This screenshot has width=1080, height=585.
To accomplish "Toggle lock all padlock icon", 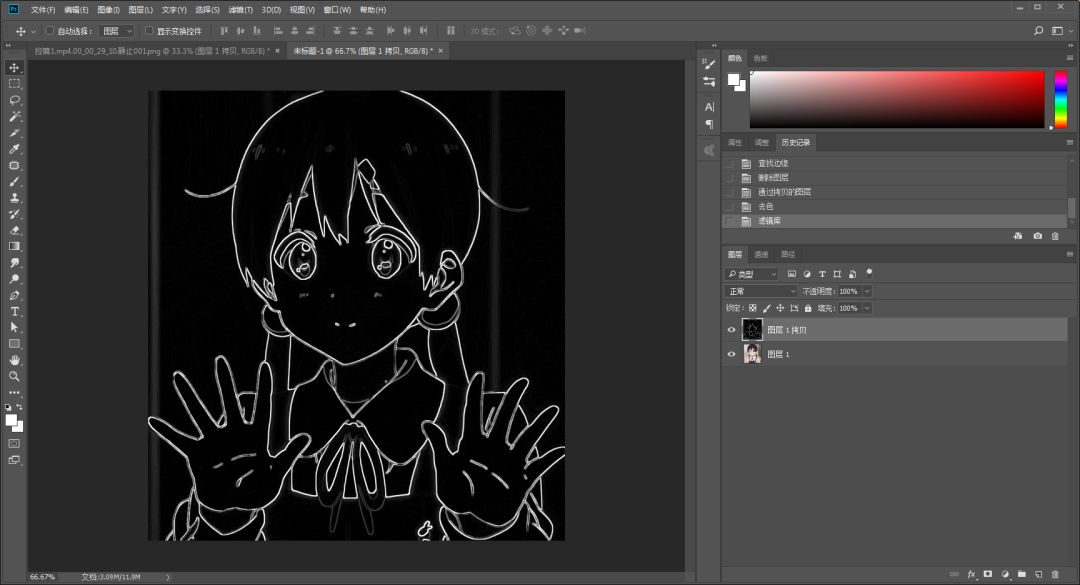I will [x=808, y=309].
